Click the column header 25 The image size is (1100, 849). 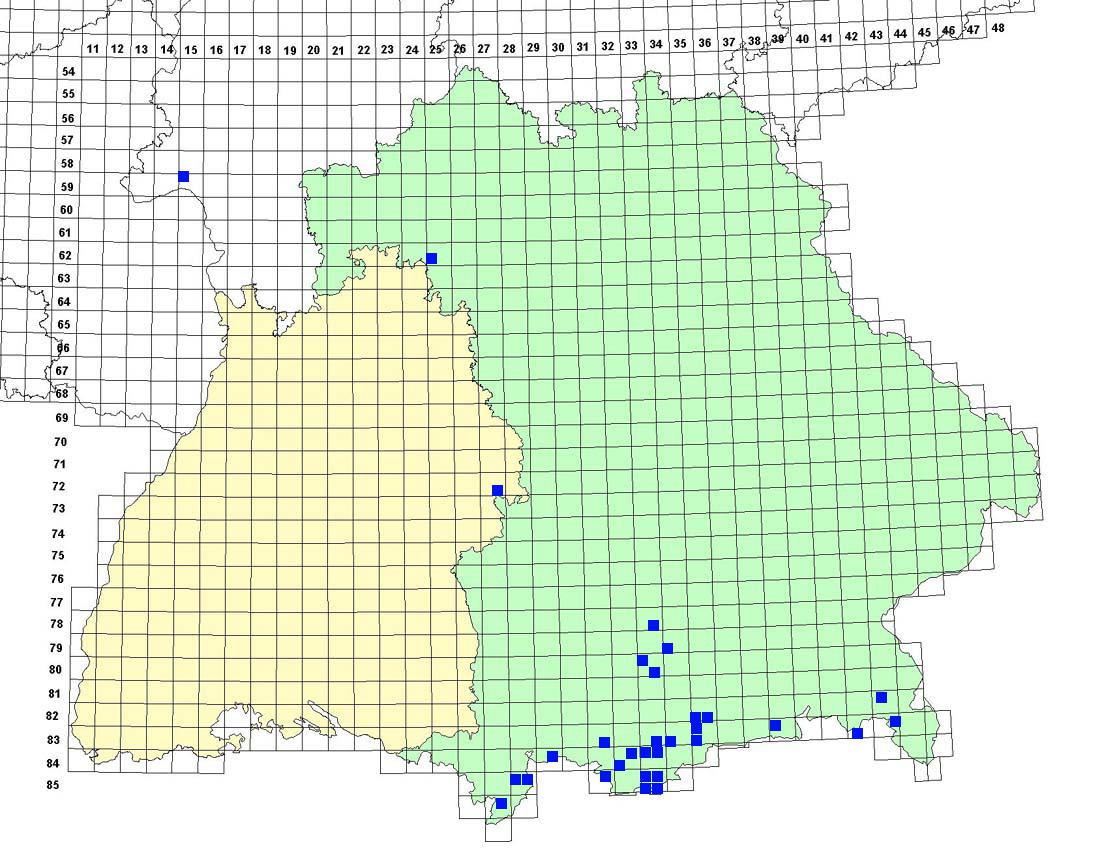(x=435, y=49)
